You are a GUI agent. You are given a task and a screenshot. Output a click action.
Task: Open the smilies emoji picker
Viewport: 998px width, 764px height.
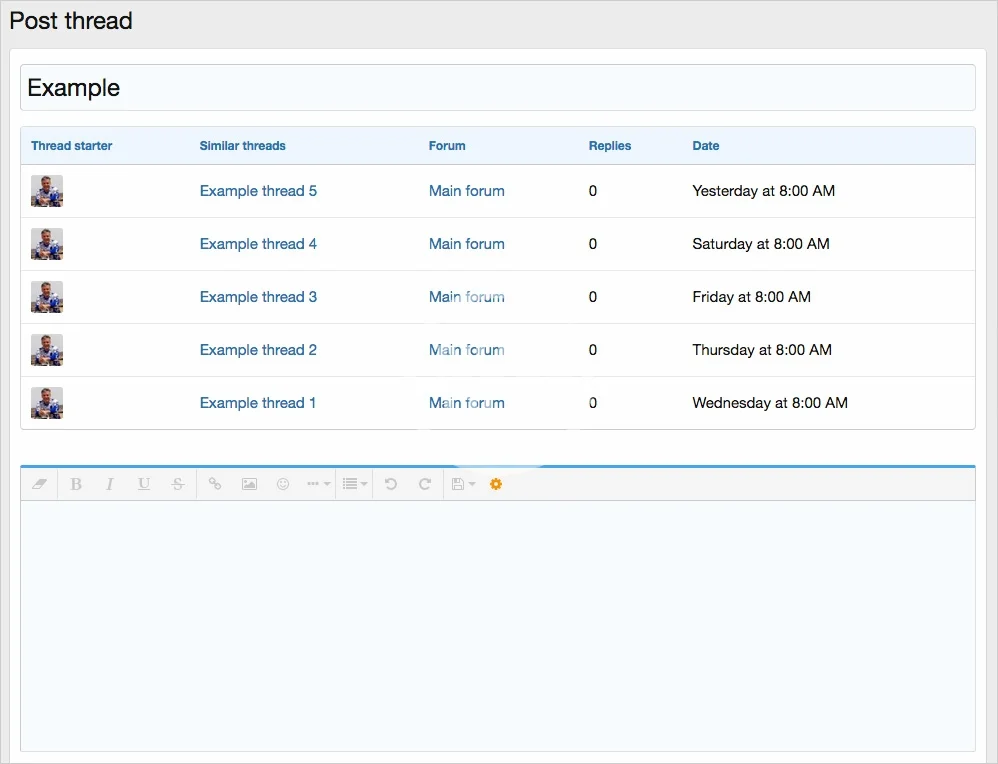click(283, 484)
